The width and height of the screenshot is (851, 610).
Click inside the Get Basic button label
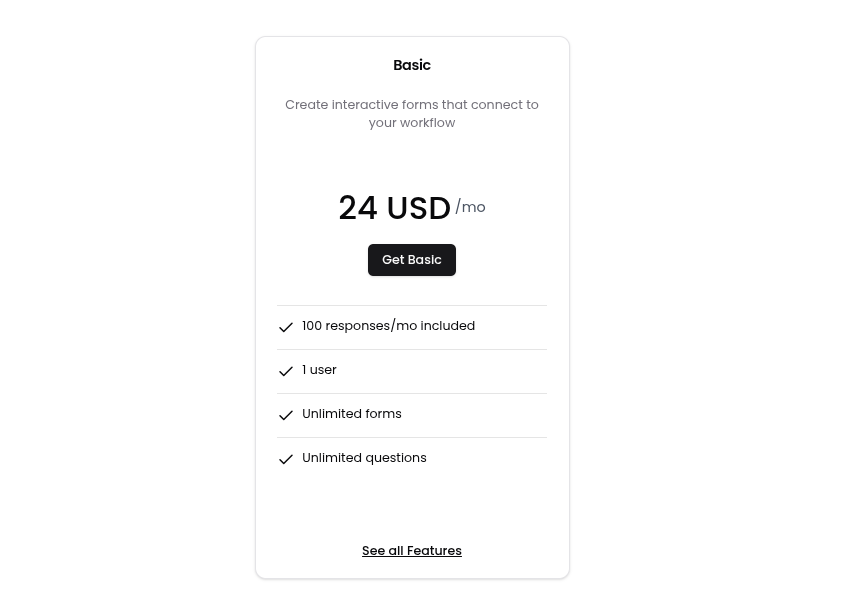[411, 259]
